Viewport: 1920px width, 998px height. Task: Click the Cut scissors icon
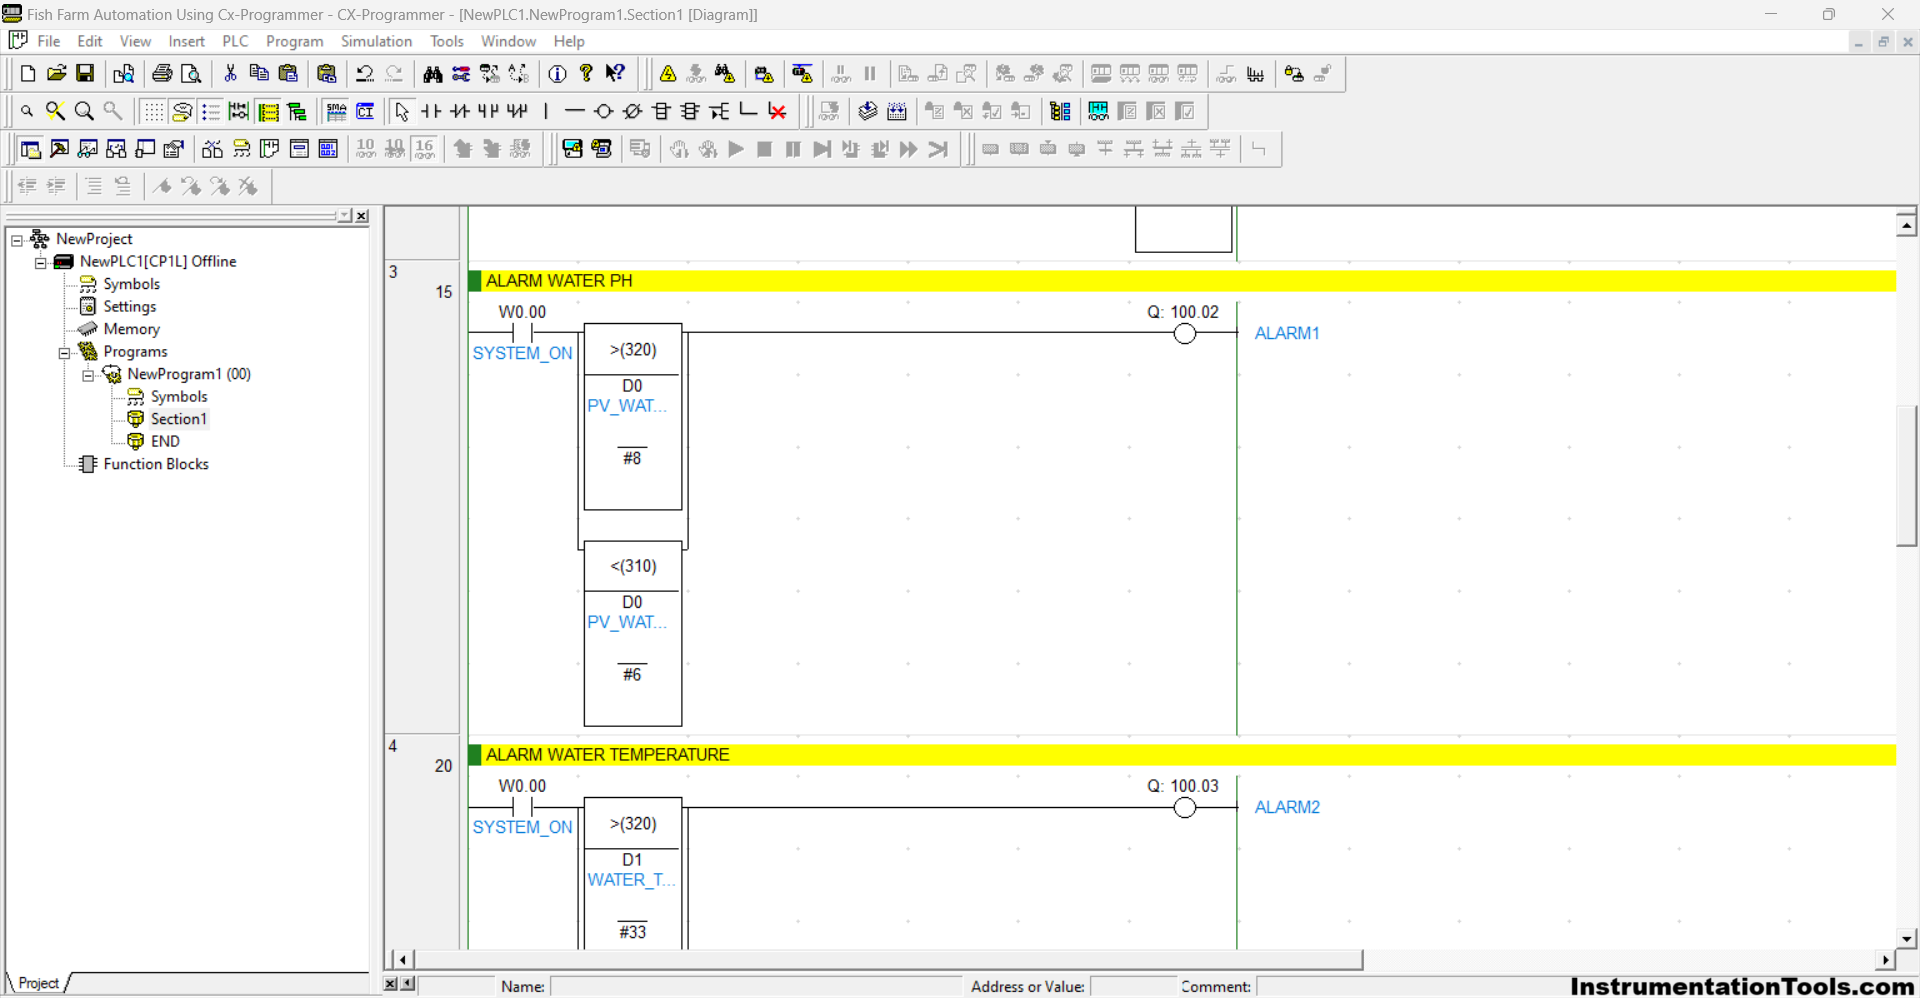pos(230,74)
